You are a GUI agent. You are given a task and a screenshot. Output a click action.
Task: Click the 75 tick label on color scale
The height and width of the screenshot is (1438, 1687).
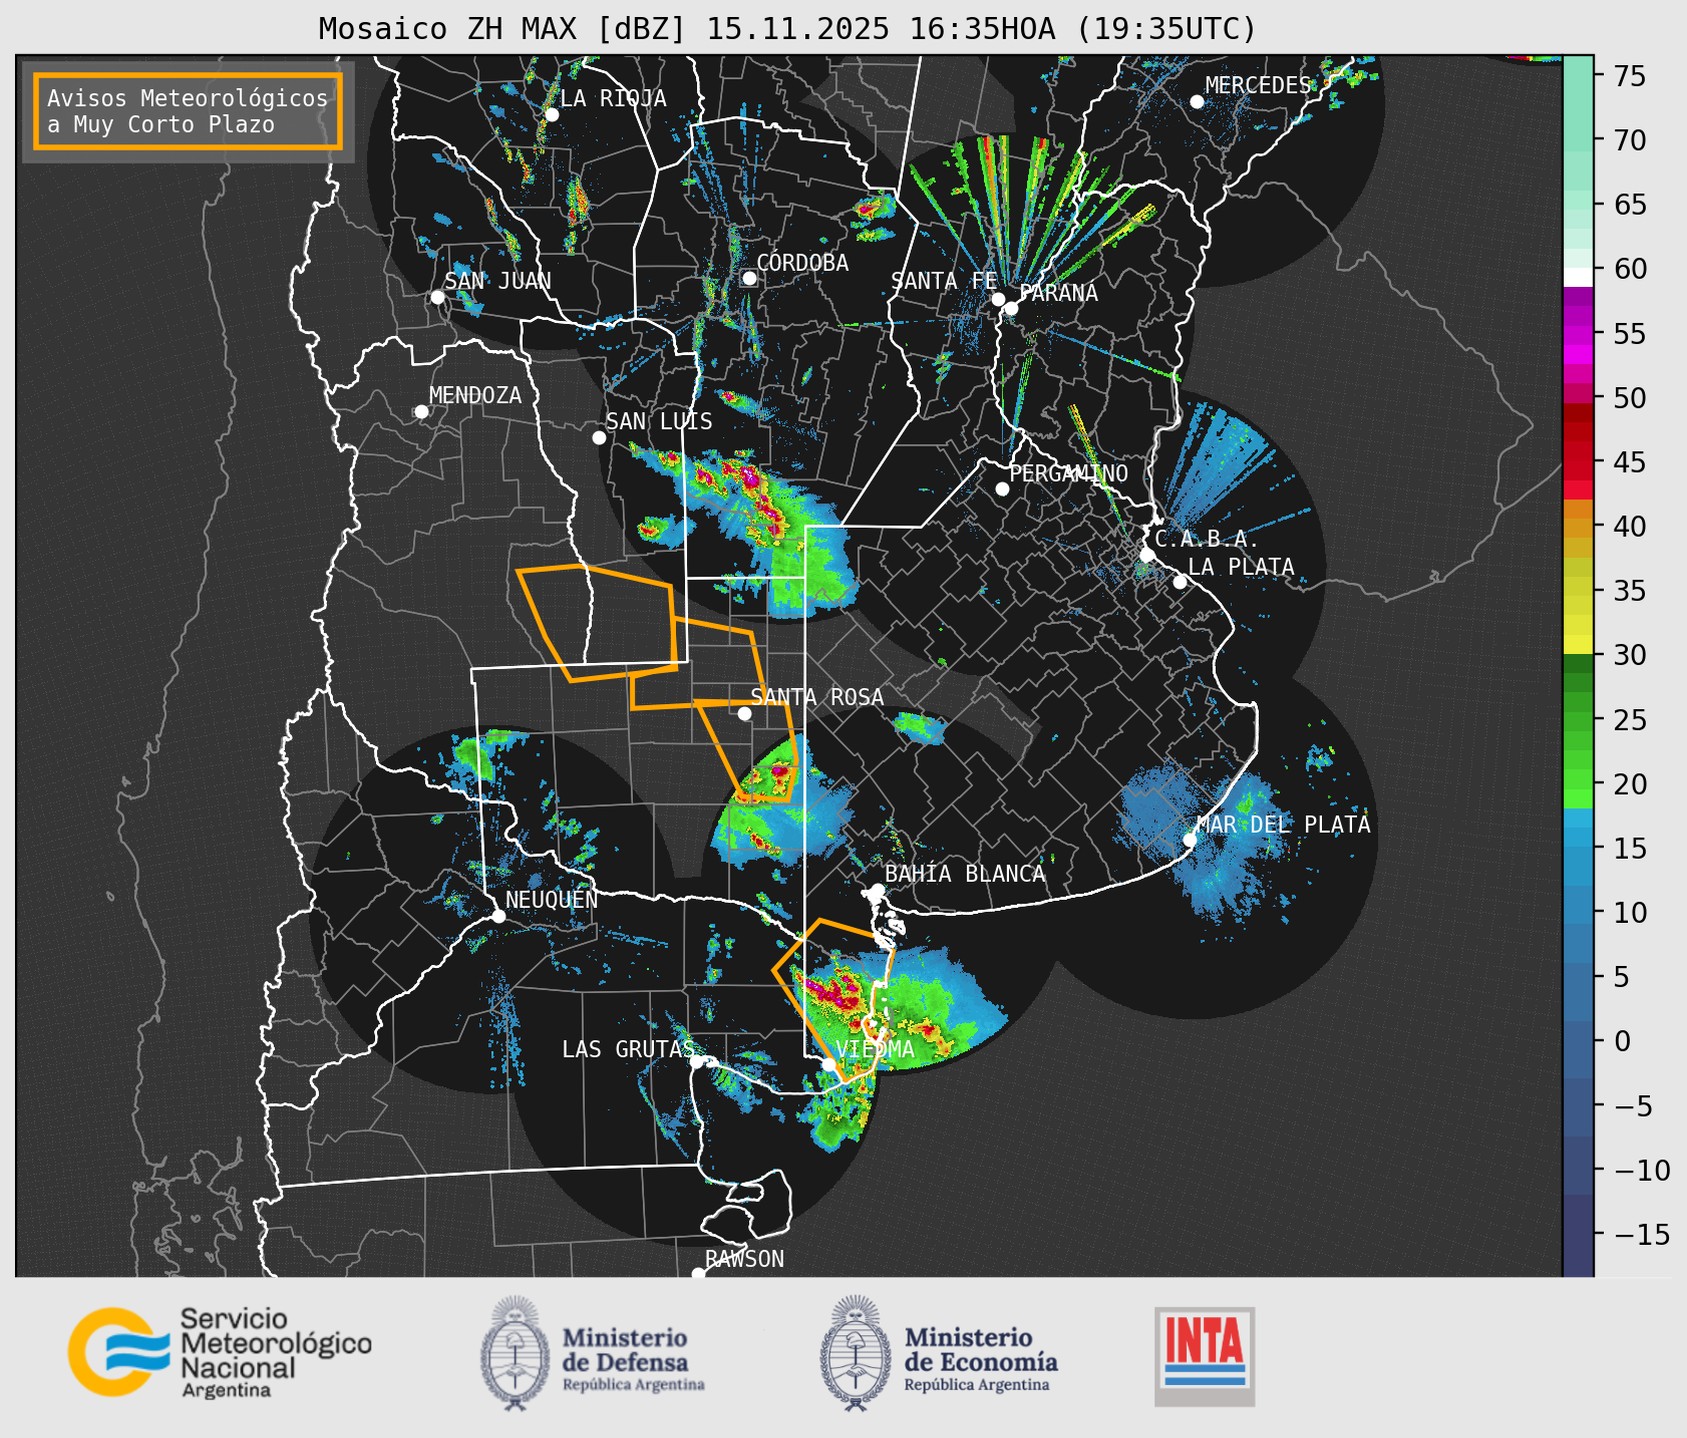pos(1630,76)
